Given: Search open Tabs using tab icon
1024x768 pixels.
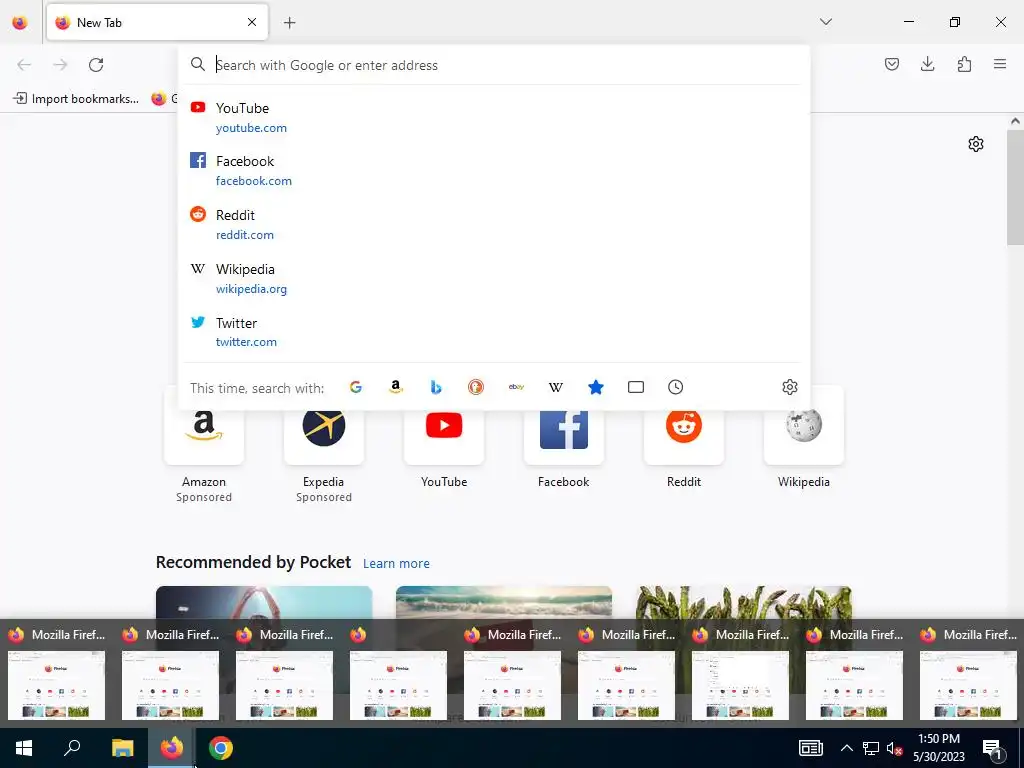Looking at the screenshot, I should (635, 387).
